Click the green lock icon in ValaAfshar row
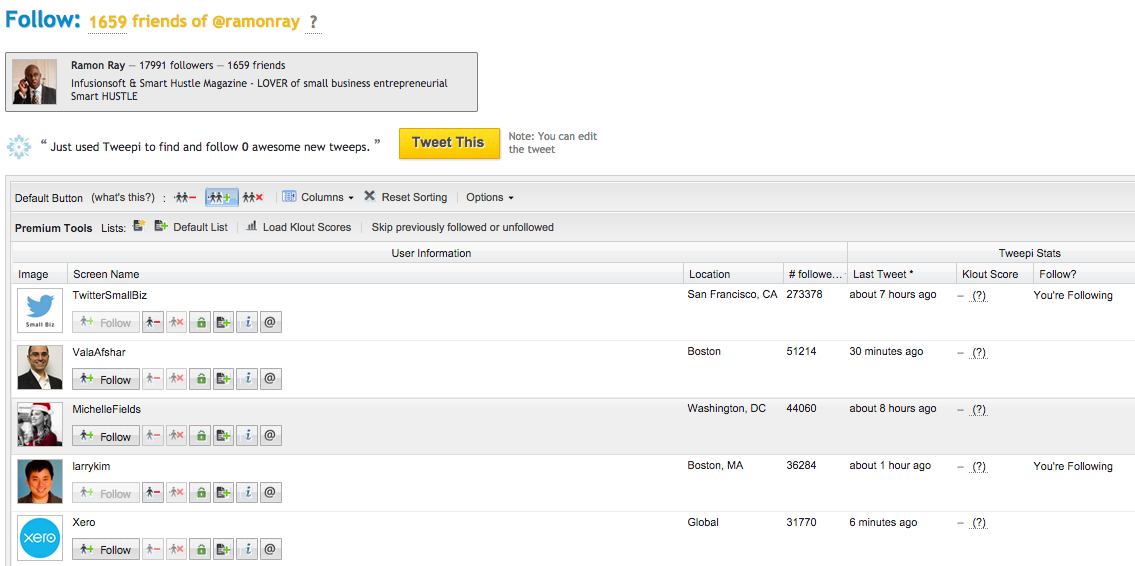Viewport: 1135px width, 566px height. [x=200, y=380]
